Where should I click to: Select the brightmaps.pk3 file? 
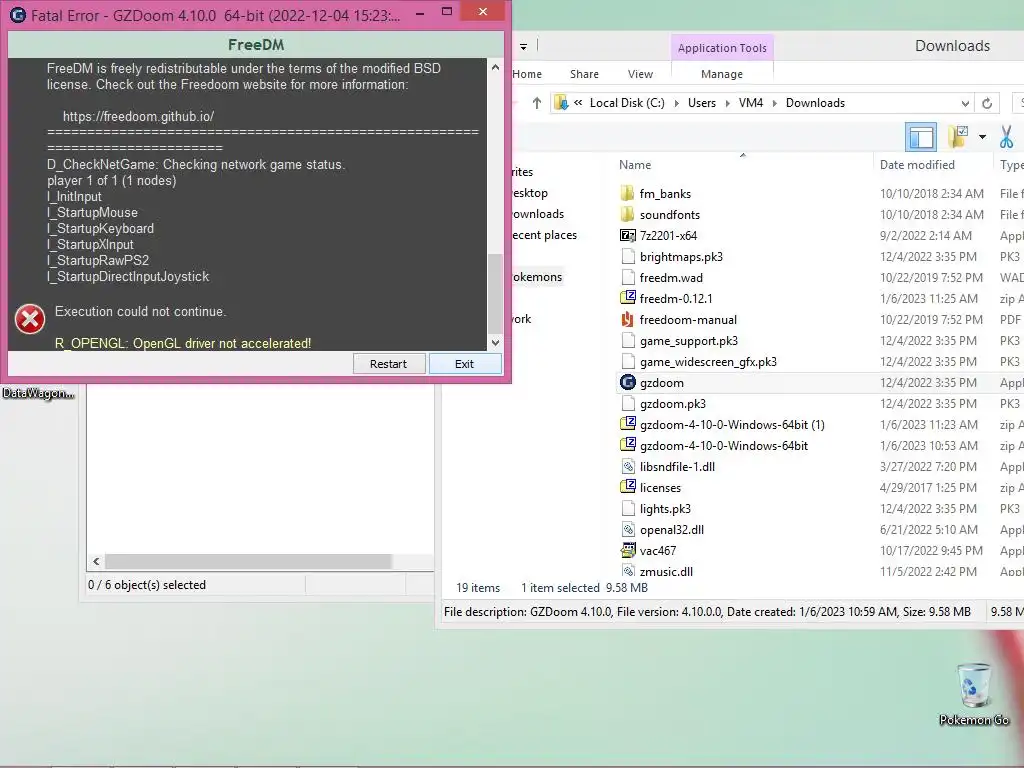681,257
